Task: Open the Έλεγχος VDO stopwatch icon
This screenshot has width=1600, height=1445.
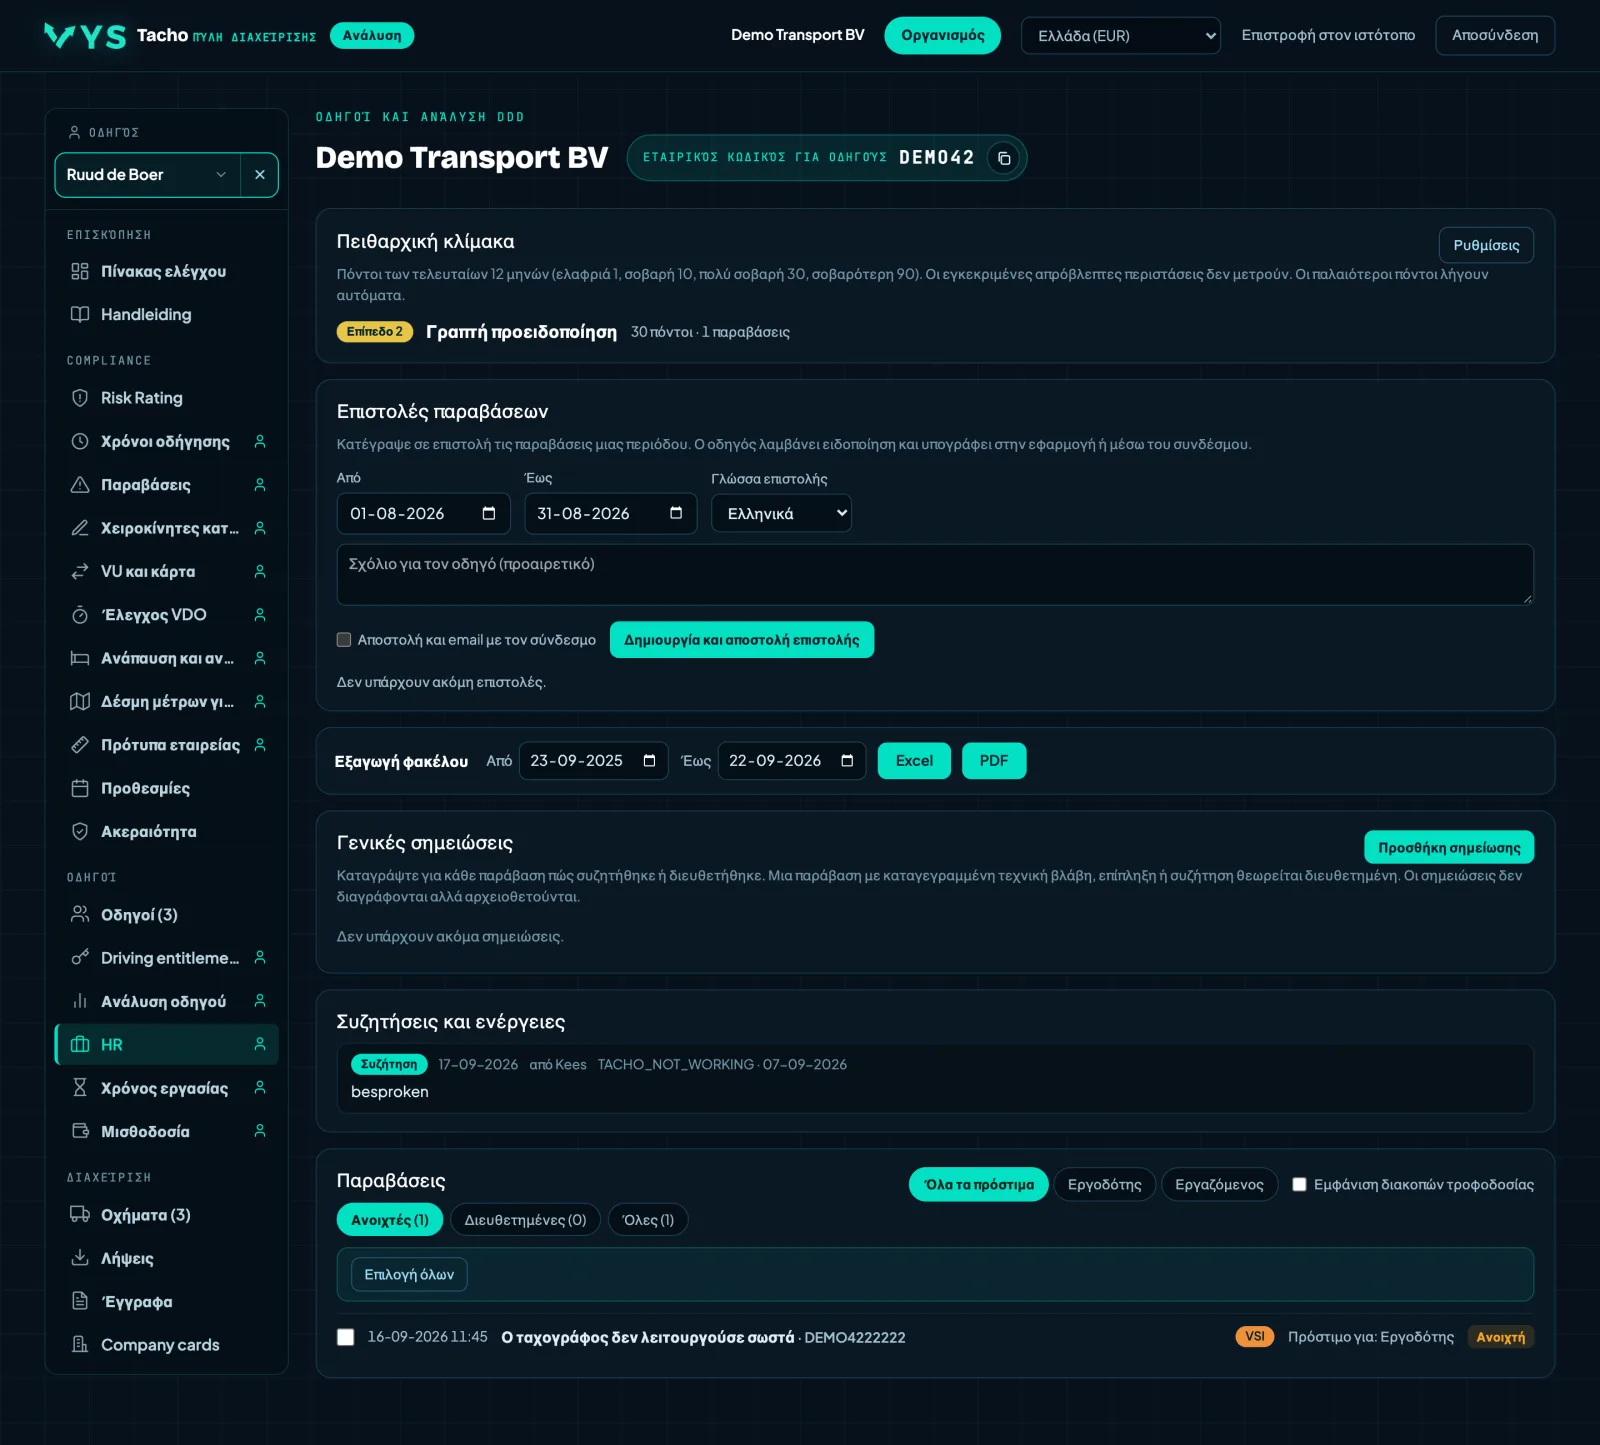Action: tap(80, 615)
